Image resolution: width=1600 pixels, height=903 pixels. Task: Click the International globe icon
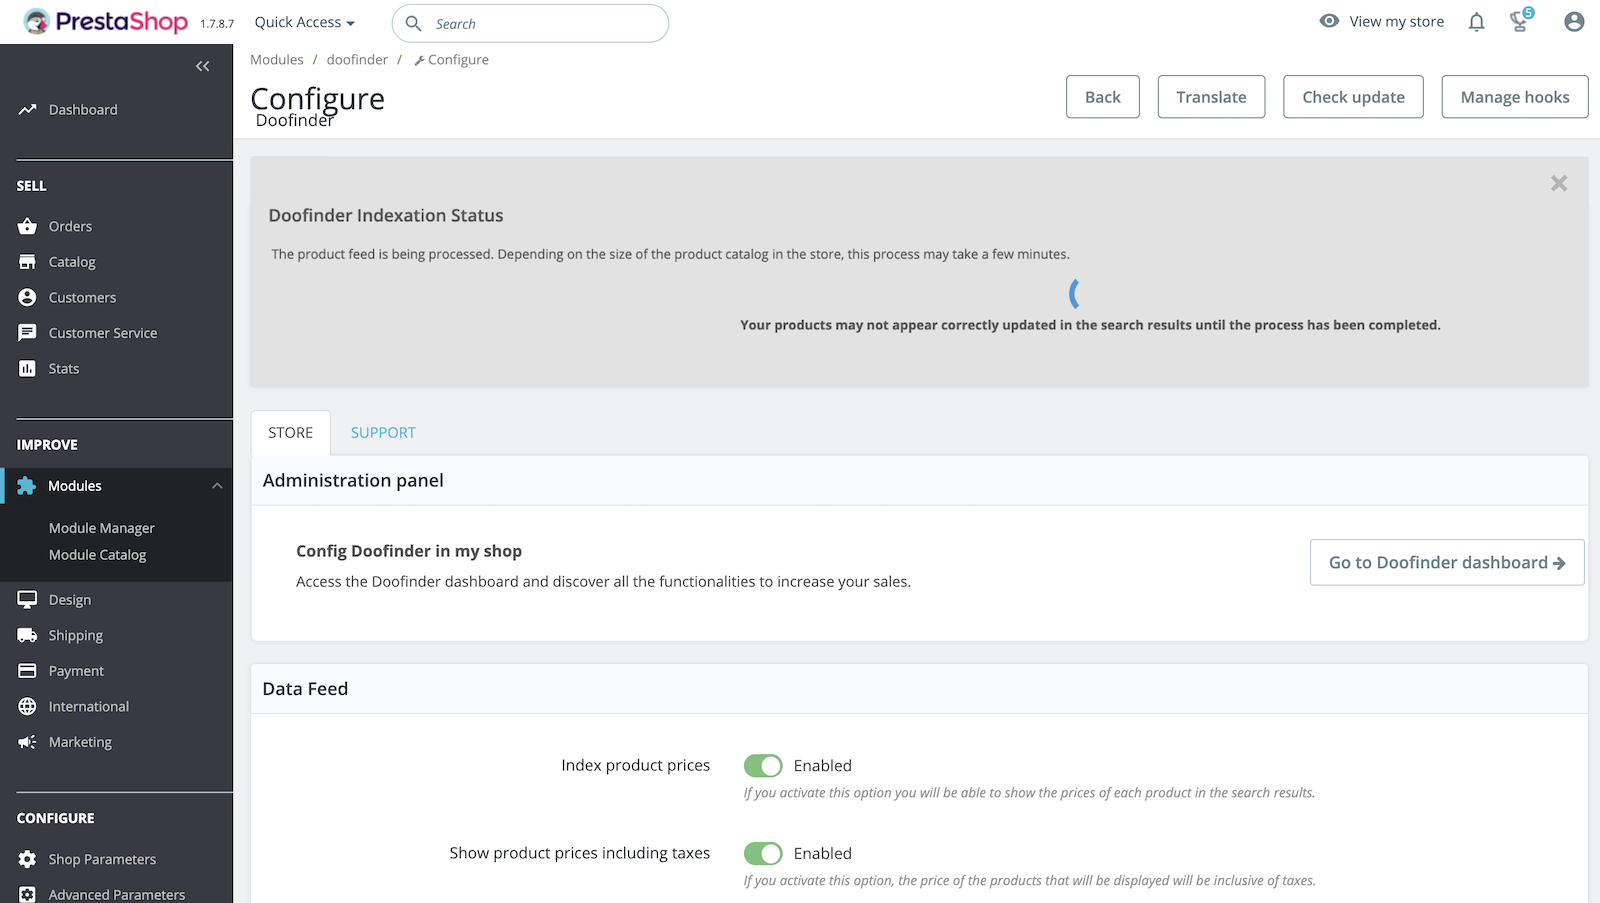coord(27,707)
